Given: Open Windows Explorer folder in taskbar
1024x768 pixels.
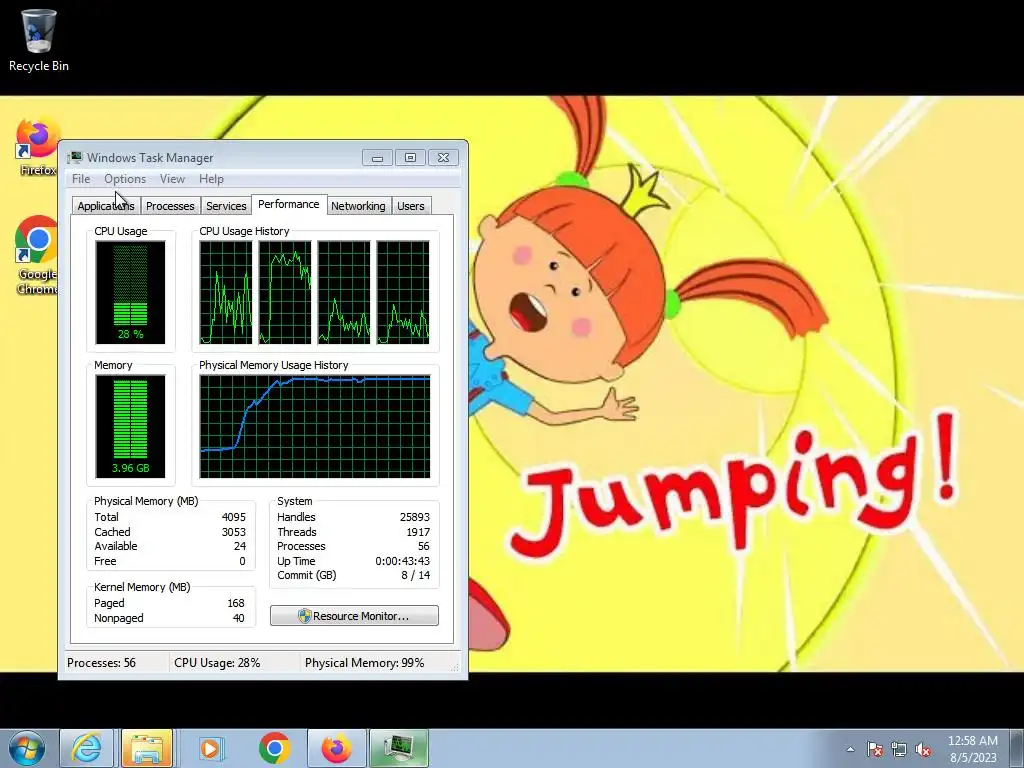Looking at the screenshot, I should [147, 748].
